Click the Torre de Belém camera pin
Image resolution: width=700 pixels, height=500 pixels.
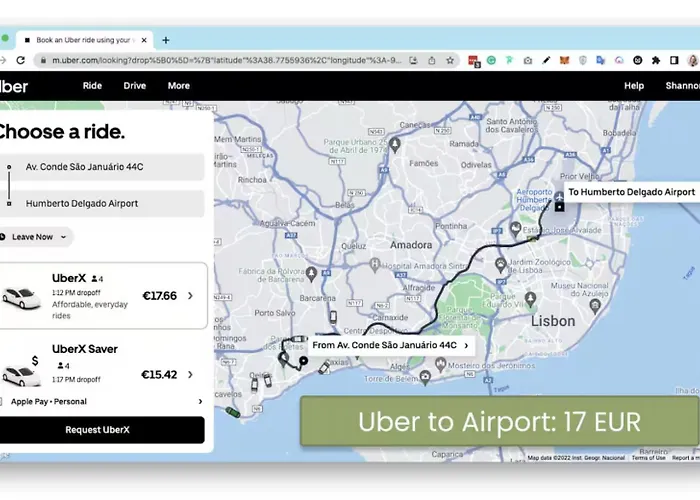(x=425, y=377)
